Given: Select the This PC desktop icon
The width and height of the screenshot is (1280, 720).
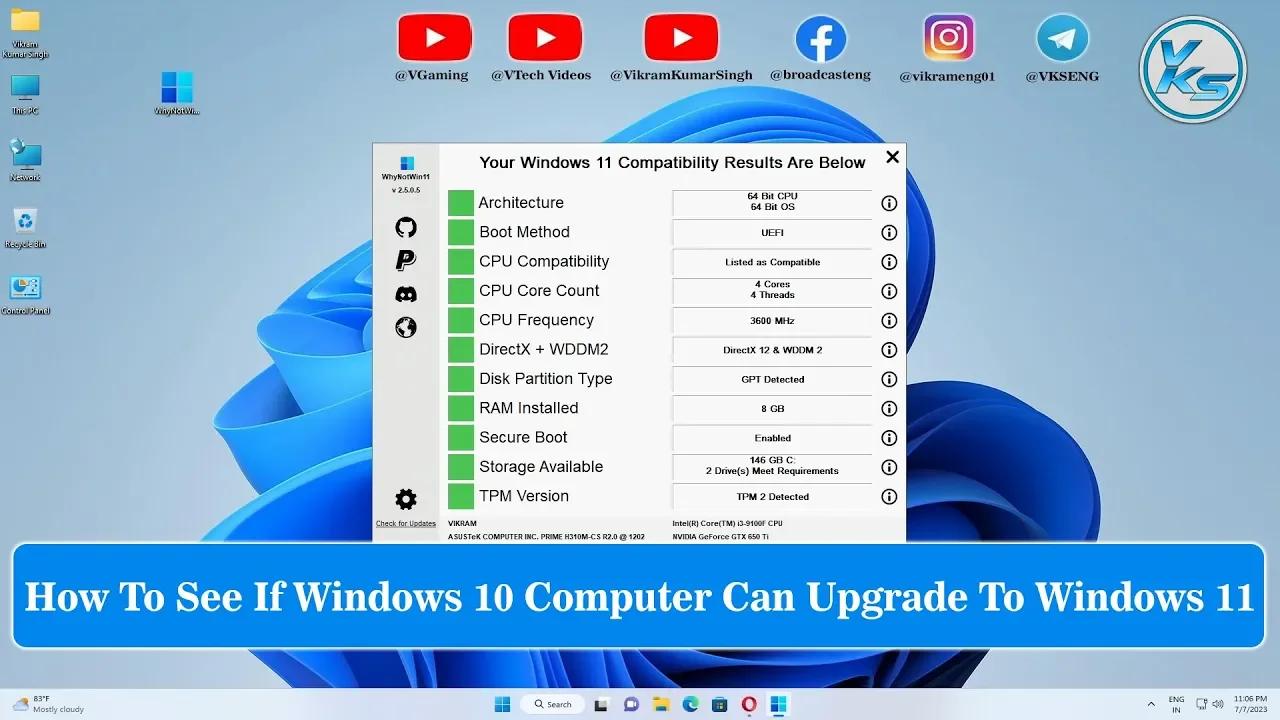Looking at the screenshot, I should click(25, 95).
